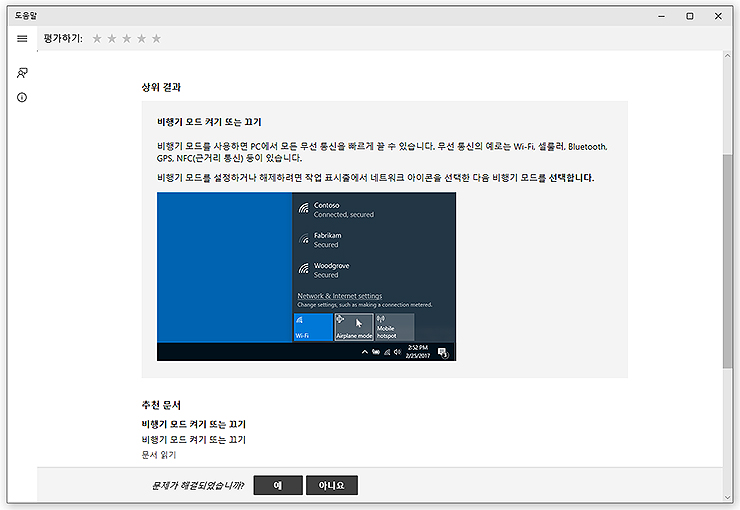Click the 예 (Yes) button

(278, 485)
